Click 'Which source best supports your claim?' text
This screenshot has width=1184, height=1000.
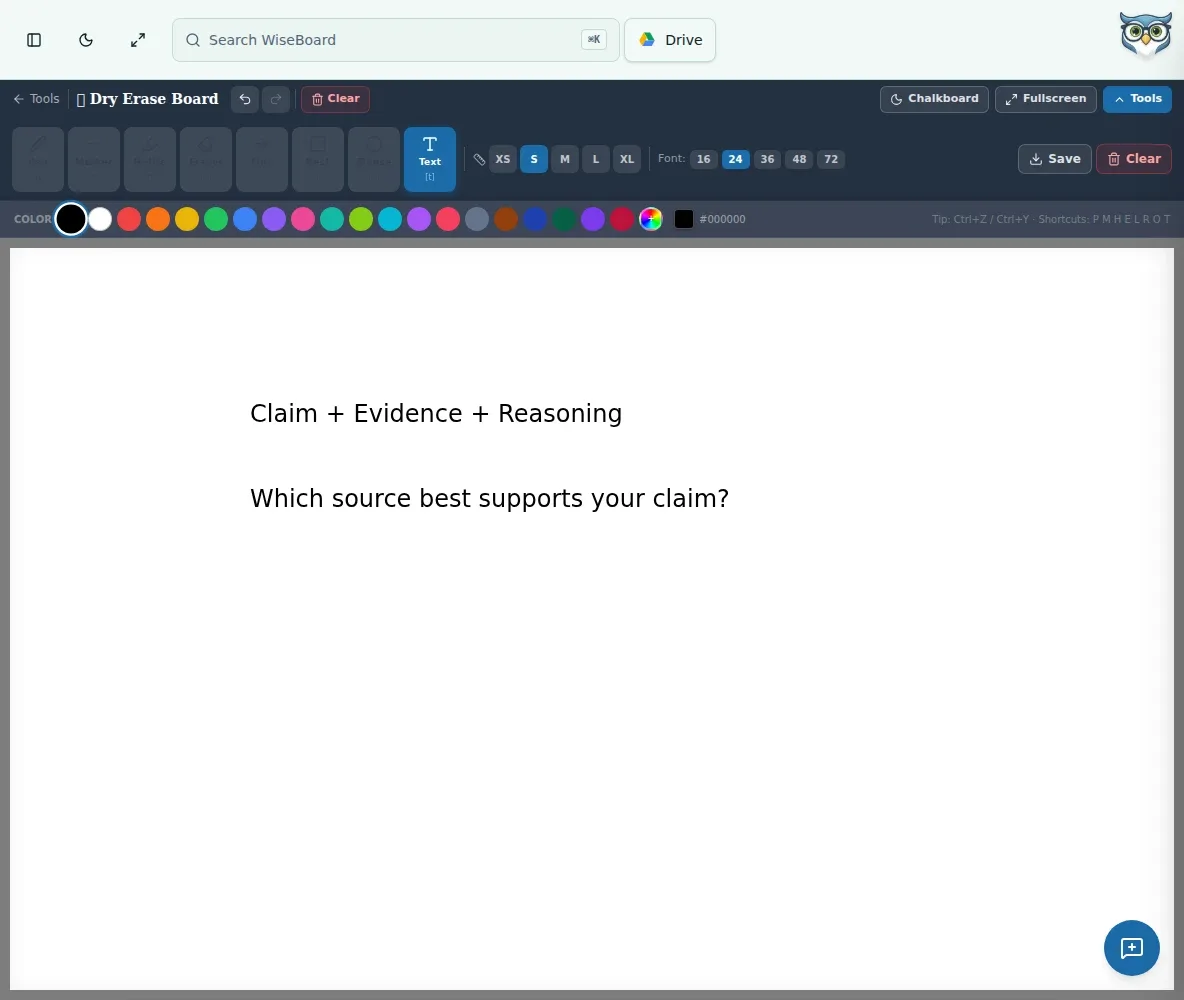click(489, 498)
